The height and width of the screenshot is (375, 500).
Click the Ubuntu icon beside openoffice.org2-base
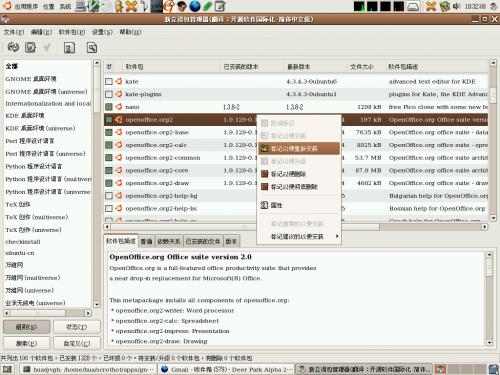[119, 132]
